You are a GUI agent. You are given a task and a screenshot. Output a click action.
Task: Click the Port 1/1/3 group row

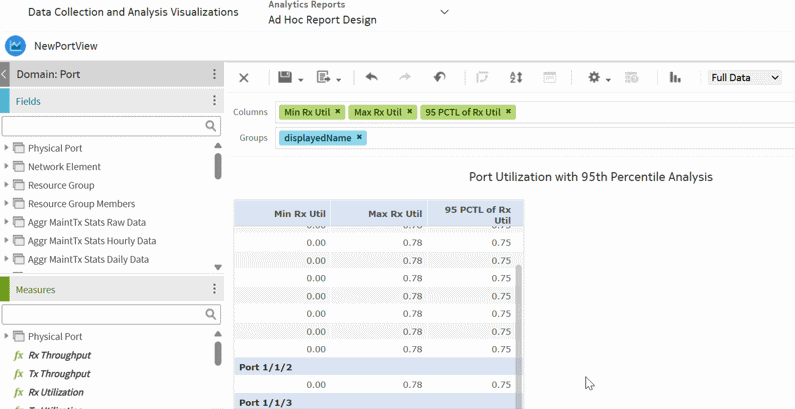click(x=375, y=402)
